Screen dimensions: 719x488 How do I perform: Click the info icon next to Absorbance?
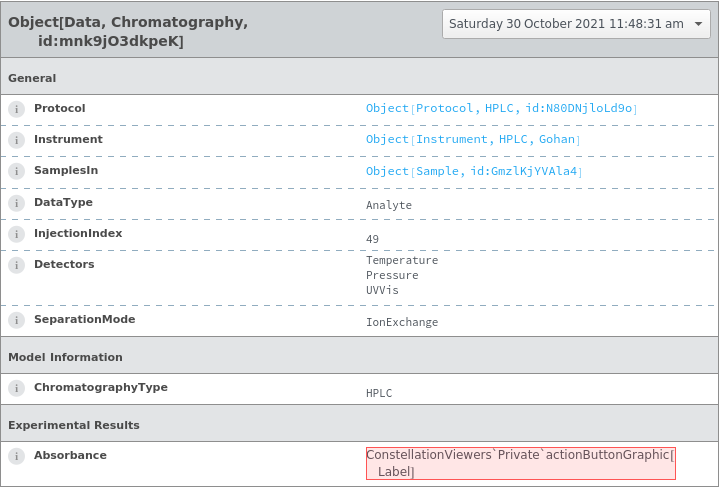click(16, 456)
